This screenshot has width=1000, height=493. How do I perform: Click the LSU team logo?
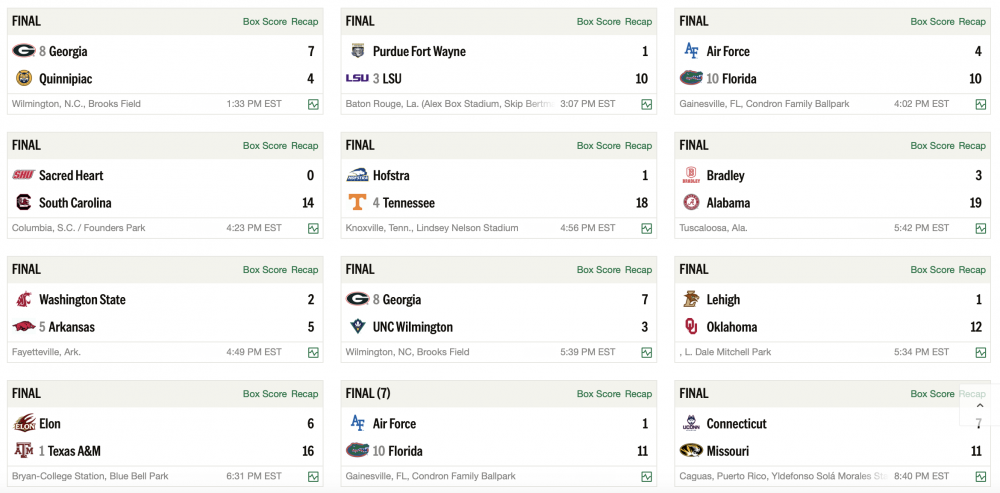coord(357,78)
